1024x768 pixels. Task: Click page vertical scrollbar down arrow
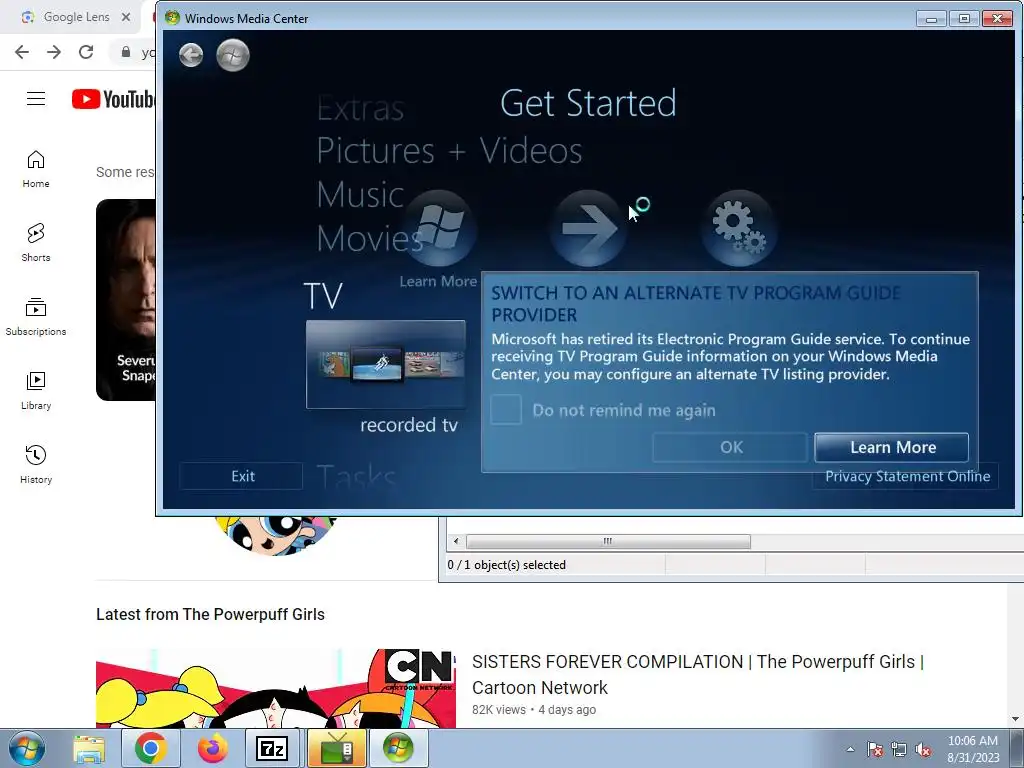click(x=1016, y=720)
